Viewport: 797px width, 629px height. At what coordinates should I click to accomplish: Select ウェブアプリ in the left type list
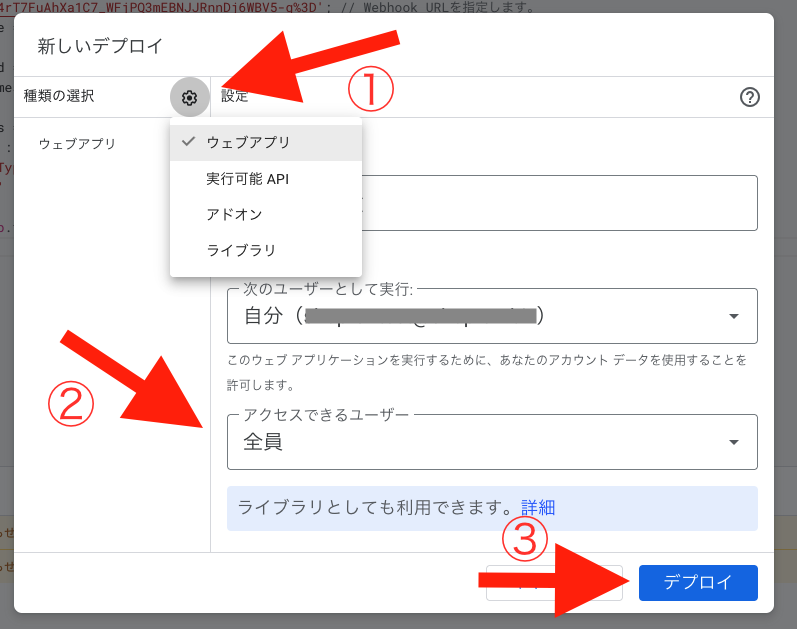[77, 144]
